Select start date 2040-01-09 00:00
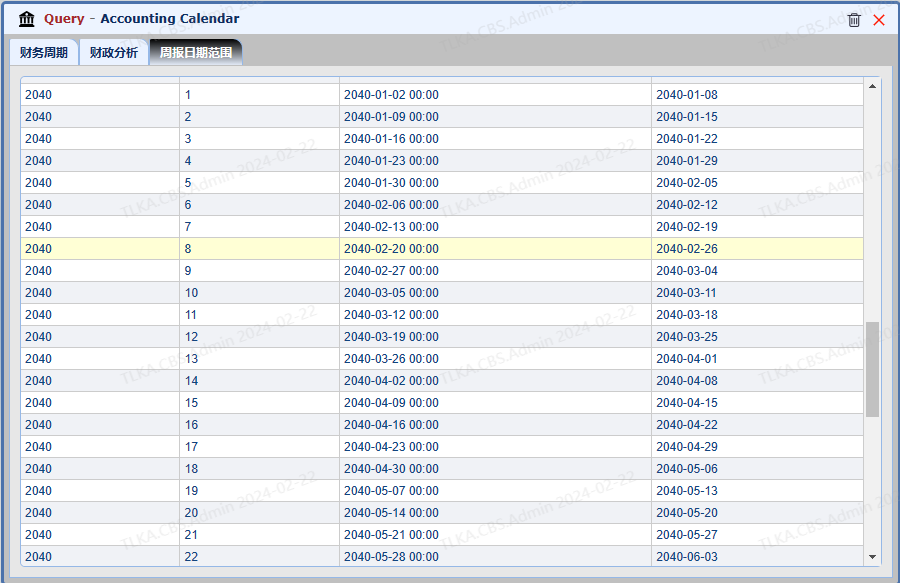 tap(495, 116)
